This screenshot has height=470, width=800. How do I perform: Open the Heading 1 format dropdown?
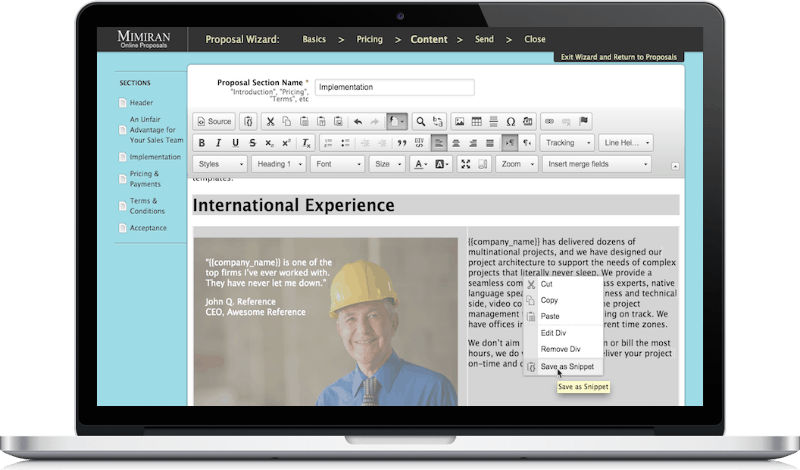tap(279, 164)
